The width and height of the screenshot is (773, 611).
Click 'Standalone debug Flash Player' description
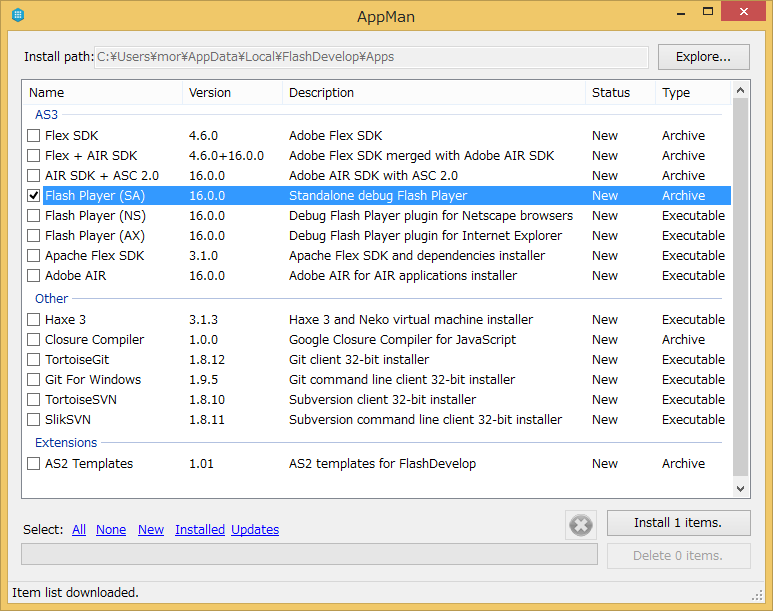[x=378, y=196]
